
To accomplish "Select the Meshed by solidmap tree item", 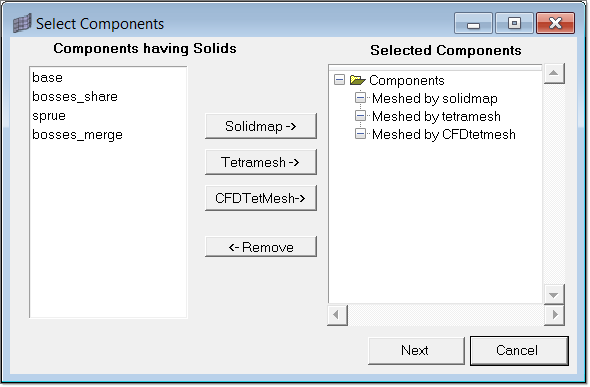I will 435,99.
